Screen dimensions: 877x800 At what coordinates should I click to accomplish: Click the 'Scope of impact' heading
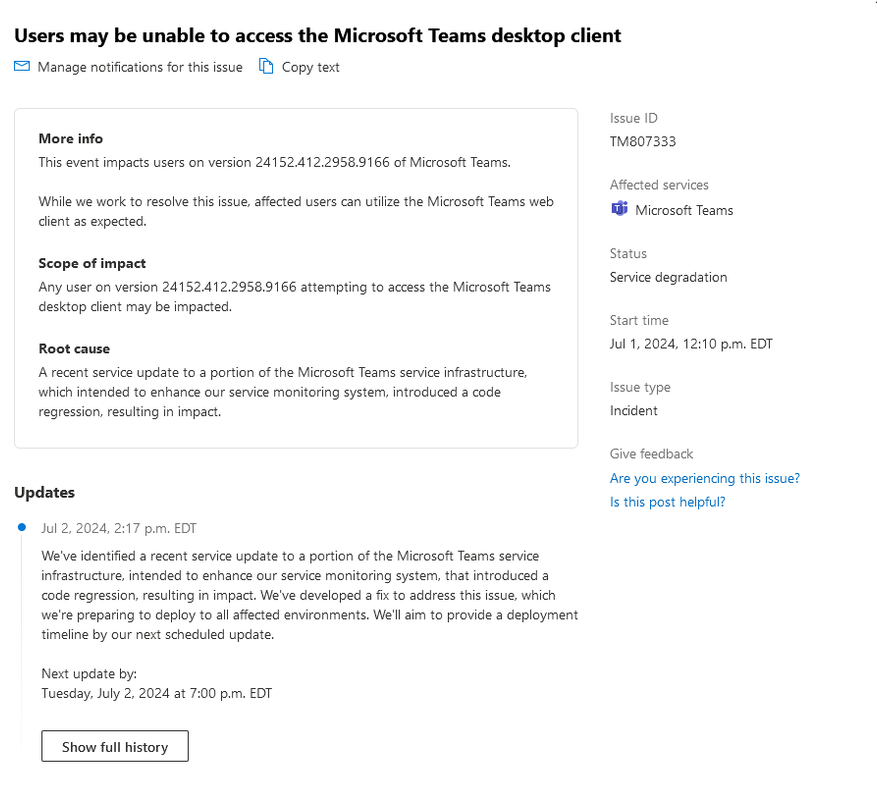tap(92, 263)
